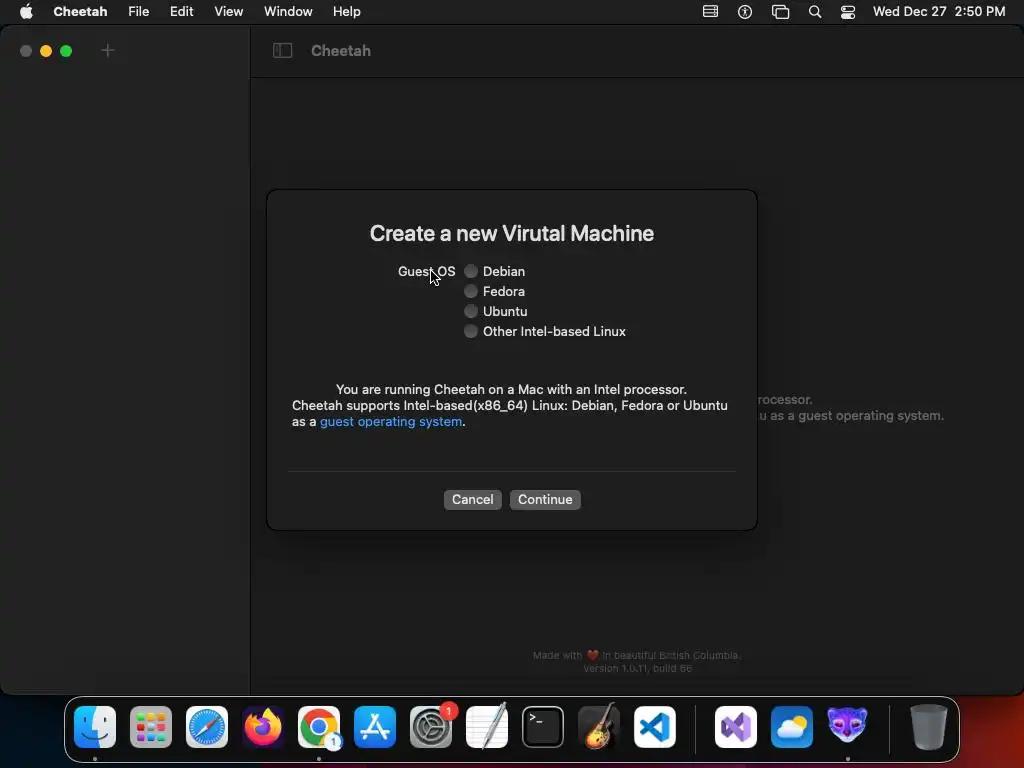Launch Safari from the Dock
Screen dimensions: 1024x768
pos(207,727)
